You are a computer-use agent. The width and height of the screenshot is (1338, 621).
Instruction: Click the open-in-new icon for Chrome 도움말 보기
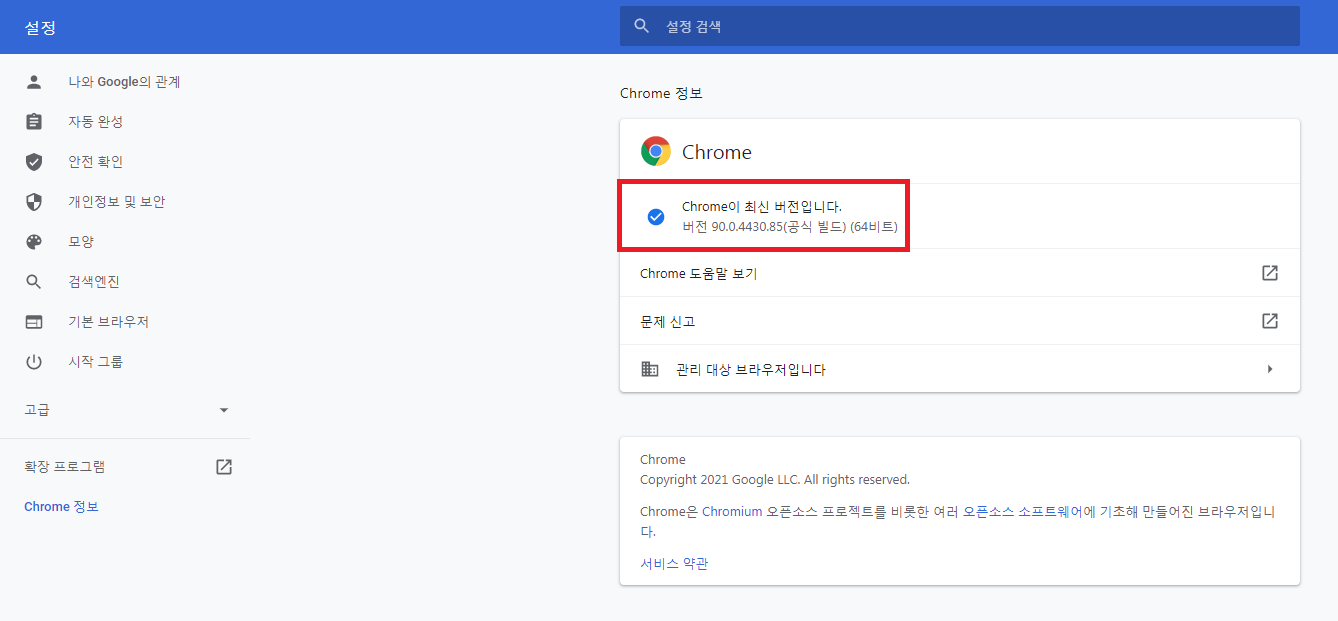coord(1270,273)
